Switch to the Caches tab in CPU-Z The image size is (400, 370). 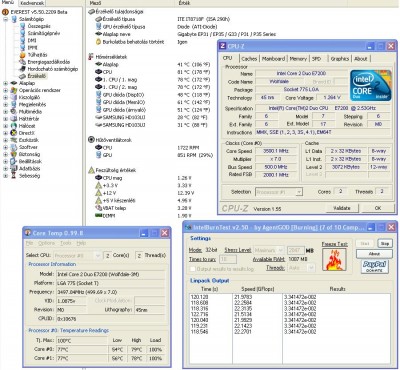(249, 59)
